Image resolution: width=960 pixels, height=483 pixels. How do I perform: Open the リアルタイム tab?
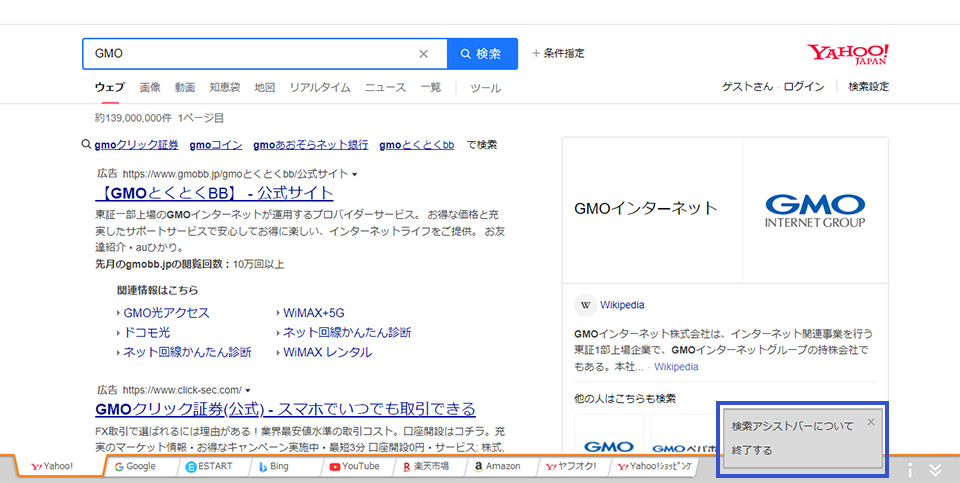(x=320, y=88)
